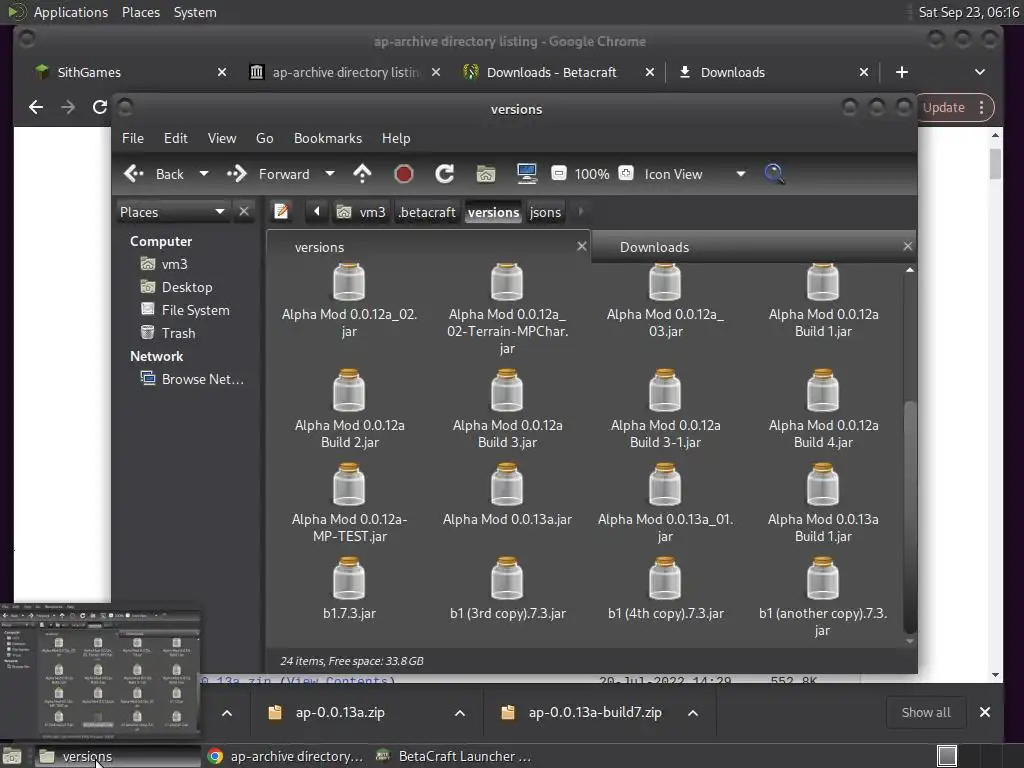
Task: Select Alpha Mod 0.0.13a.jar icon
Action: [507, 484]
